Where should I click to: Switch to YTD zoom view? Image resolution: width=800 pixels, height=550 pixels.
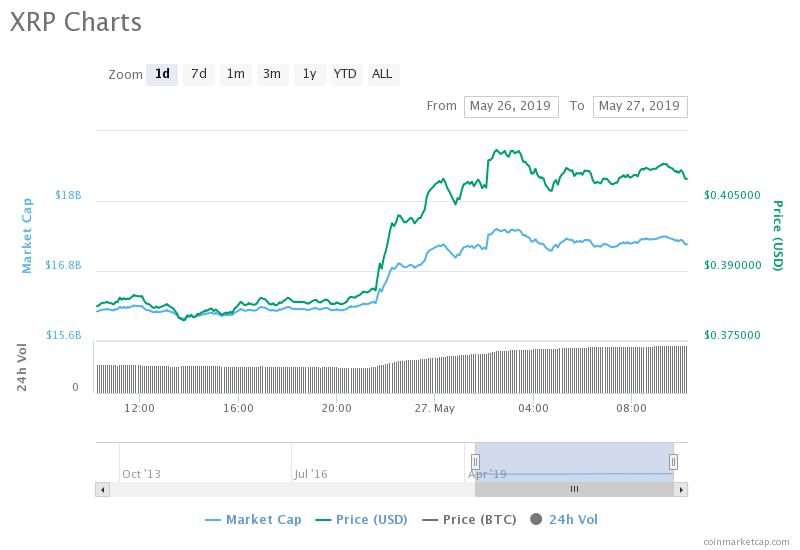pyautogui.click(x=345, y=74)
